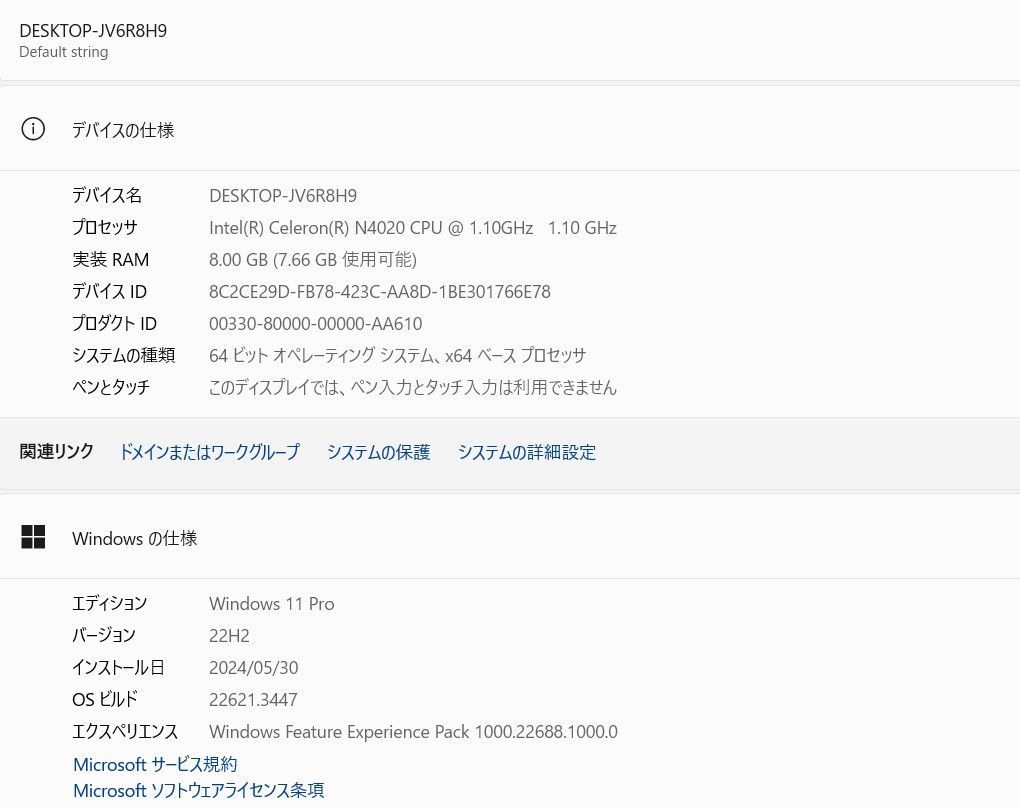Select the Windows 11 Pro edition value
Image resolution: width=1020 pixels, height=808 pixels.
pyautogui.click(x=272, y=603)
